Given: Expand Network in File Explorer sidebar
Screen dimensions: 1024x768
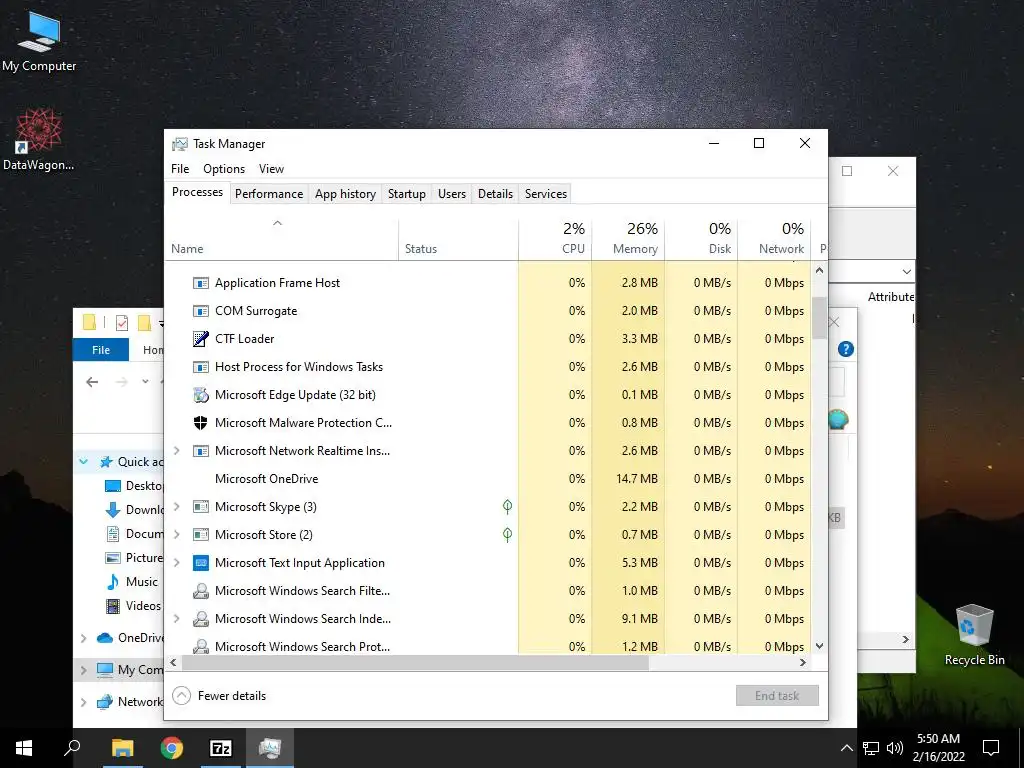Looking at the screenshot, I should [x=84, y=702].
